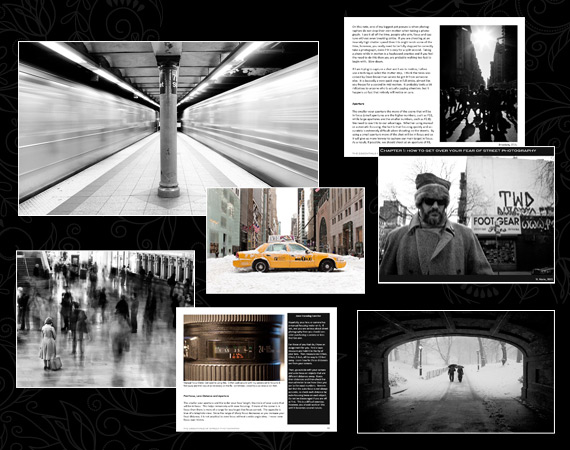The height and width of the screenshot is (450, 570).
Task: Click the silhouetted crowd street photo
Action: (479, 83)
